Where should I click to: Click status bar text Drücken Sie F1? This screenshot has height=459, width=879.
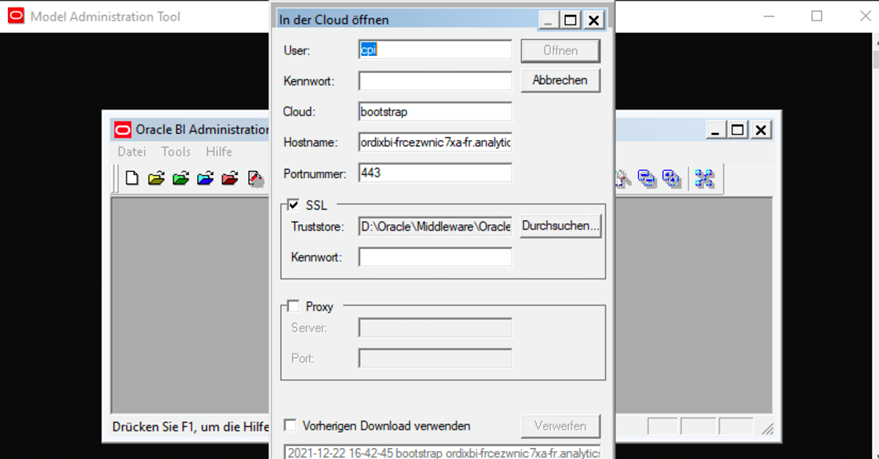(191, 426)
